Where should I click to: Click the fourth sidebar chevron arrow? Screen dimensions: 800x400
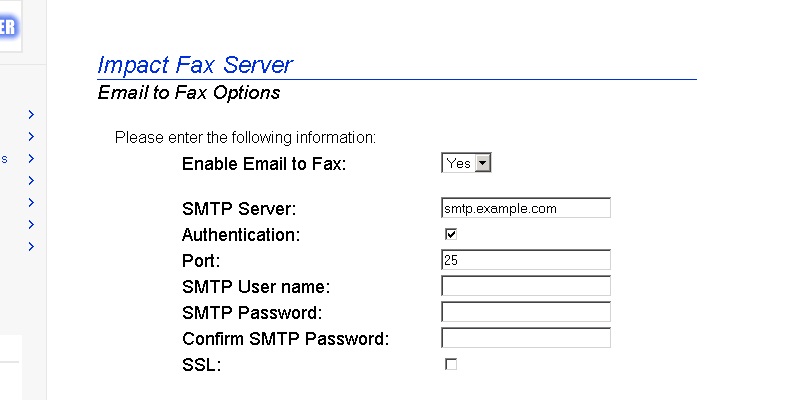[x=32, y=181]
